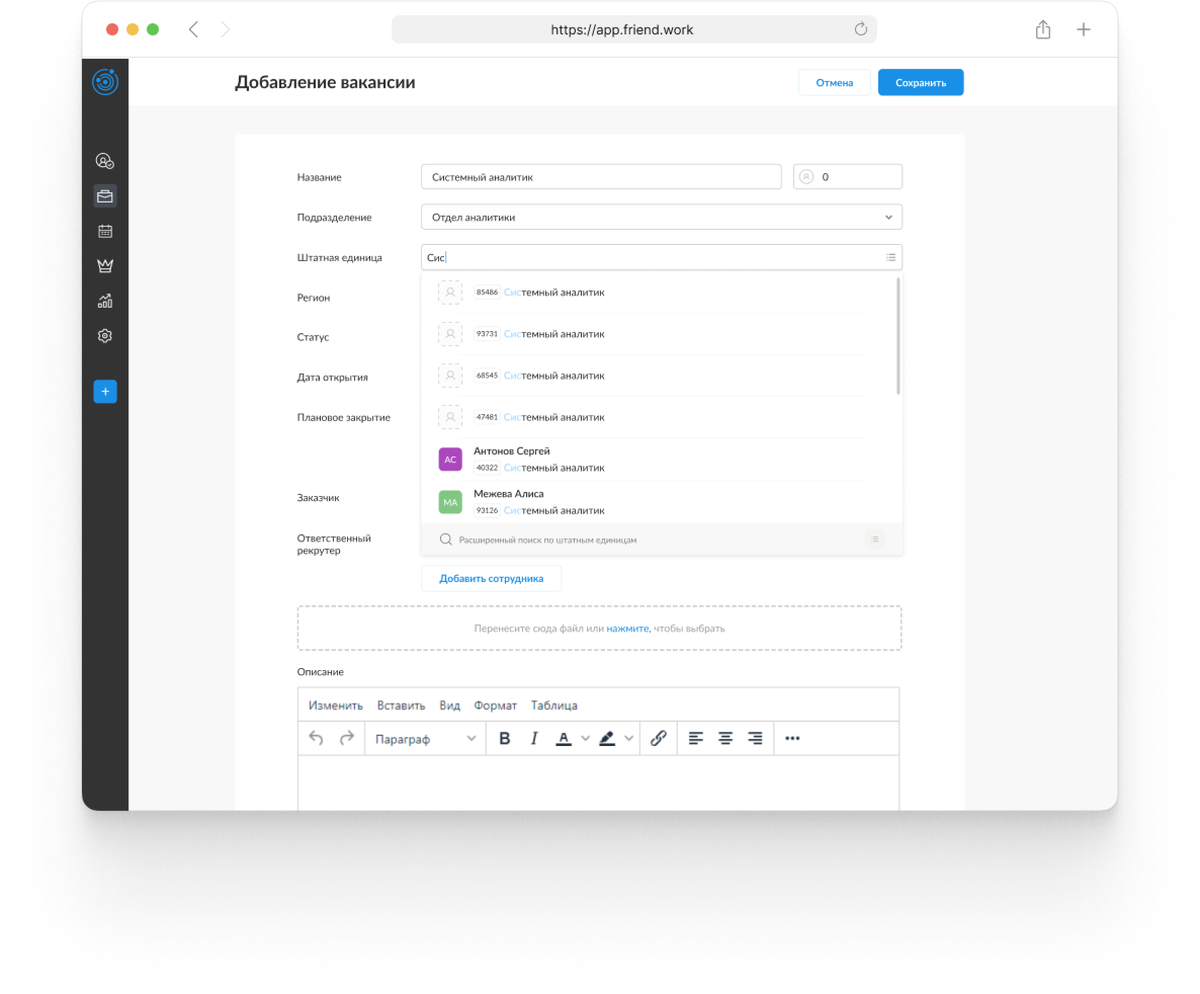Screen dimensions: 1200x994
Task: Open the Вставить editor menu
Action: [401, 705]
